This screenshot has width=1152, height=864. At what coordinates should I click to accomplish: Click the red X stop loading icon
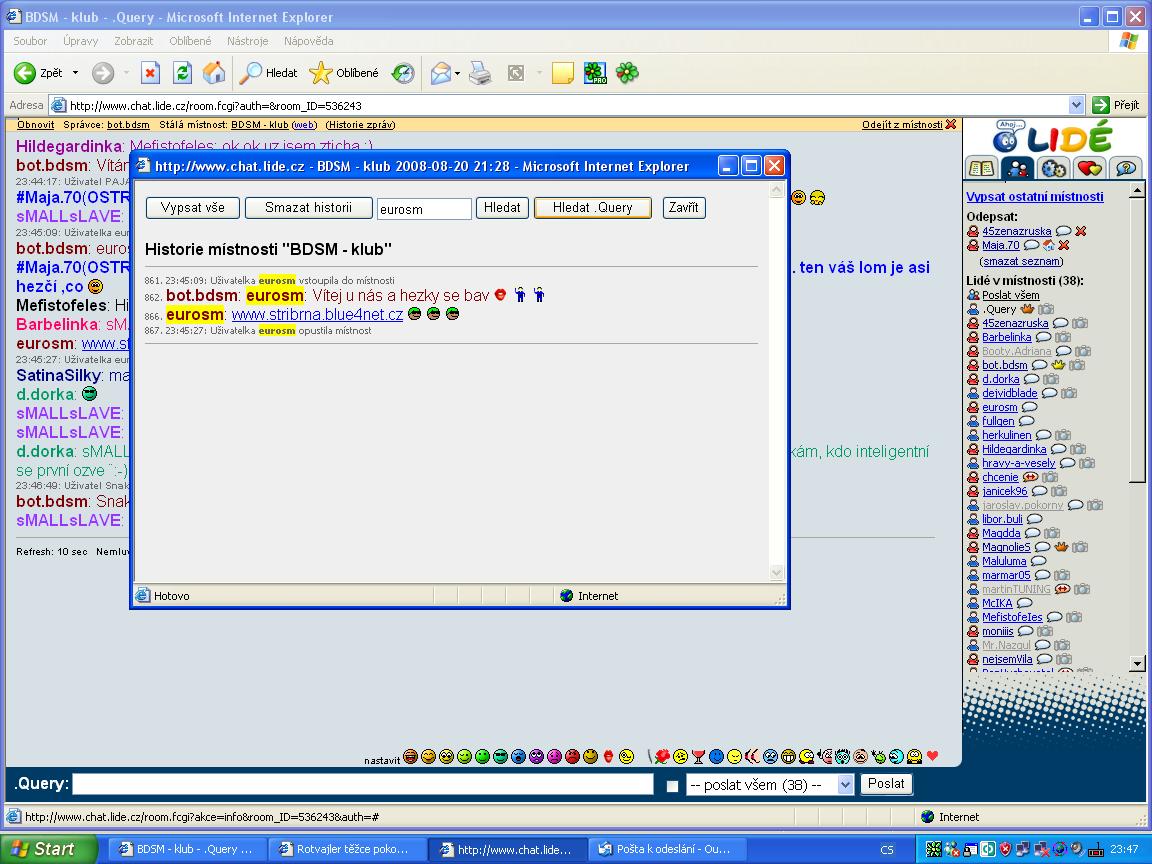pos(150,73)
